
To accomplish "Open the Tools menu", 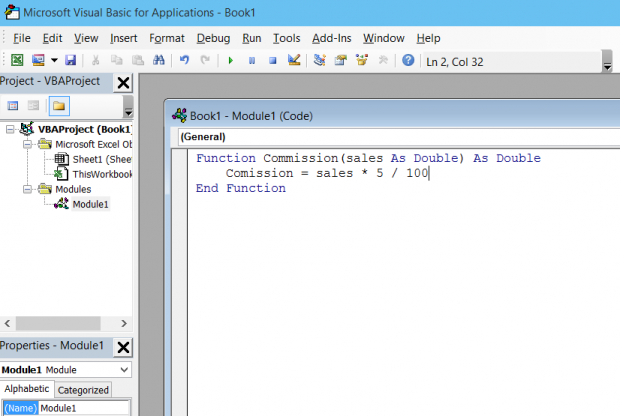I will (287, 38).
